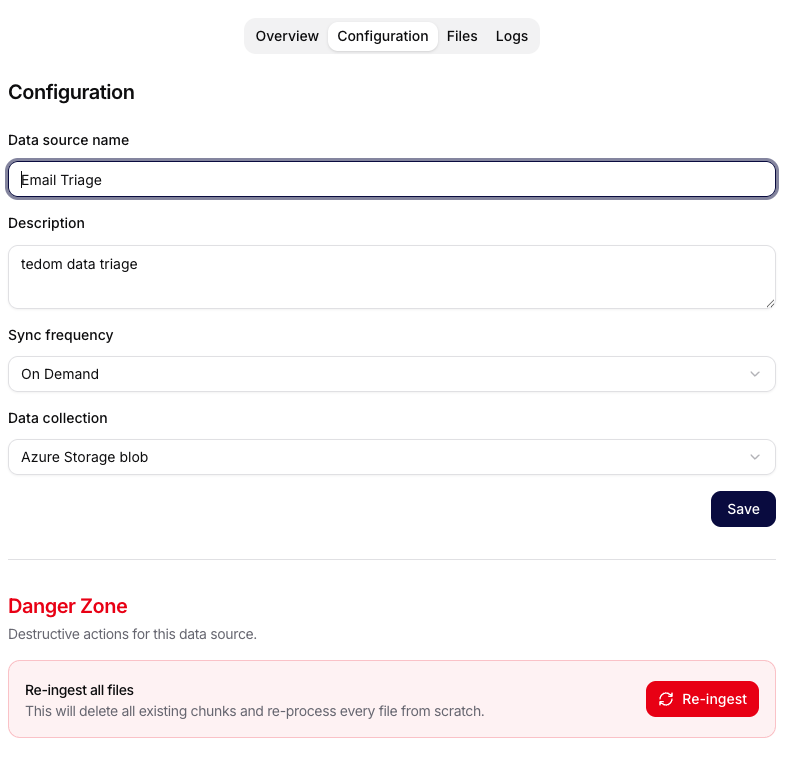This screenshot has height=767, width=785.
Task: Open the Sync frequency dropdown showing On Demand
Action: point(391,374)
